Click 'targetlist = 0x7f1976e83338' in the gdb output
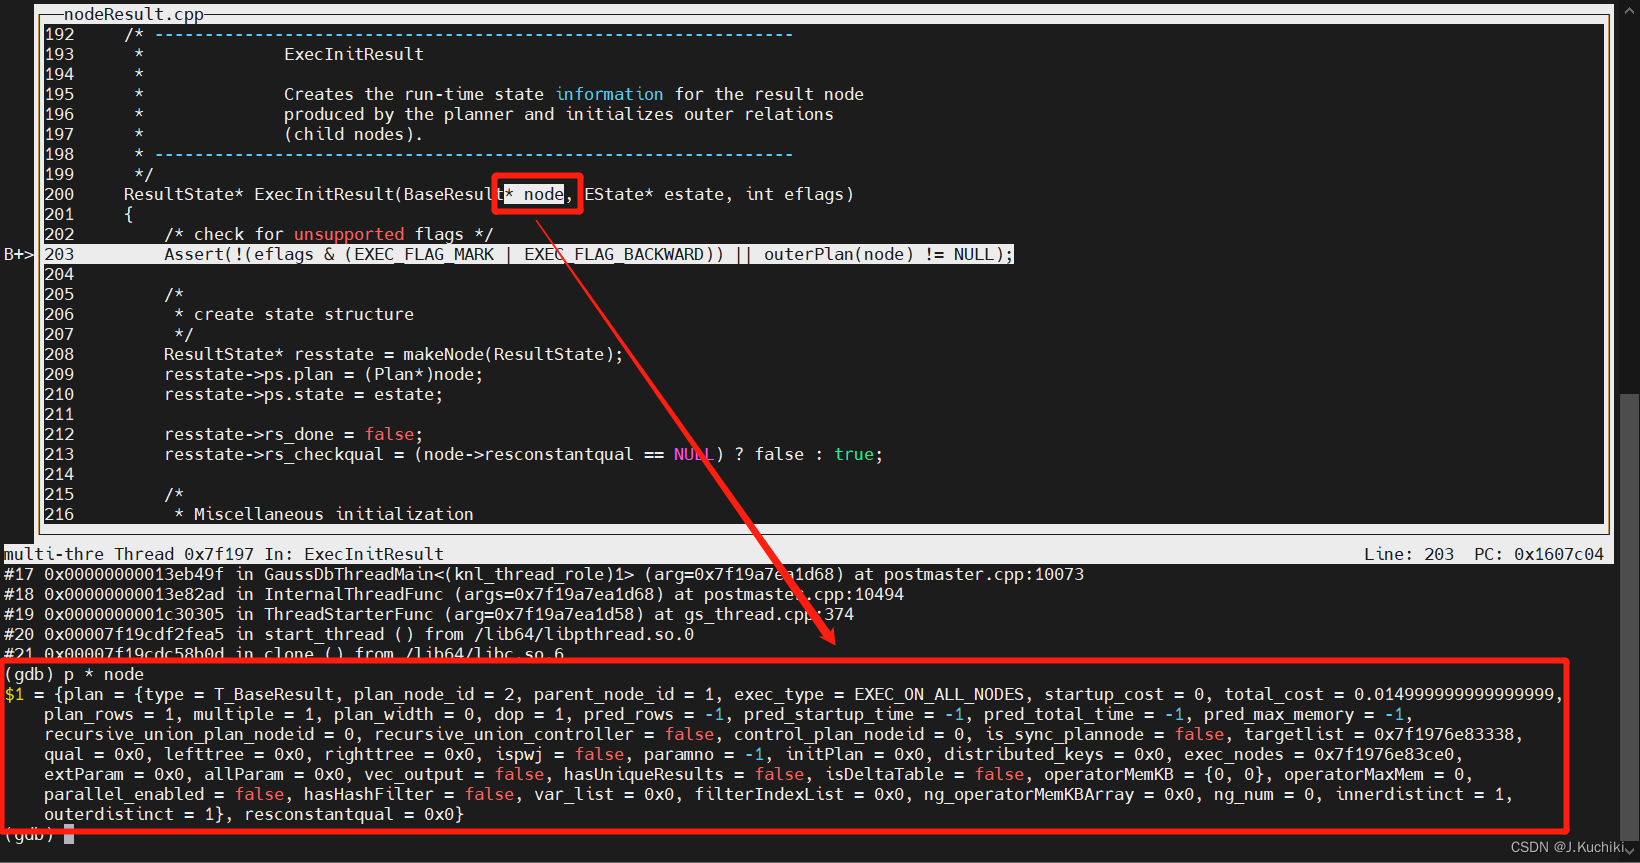 point(1379,734)
